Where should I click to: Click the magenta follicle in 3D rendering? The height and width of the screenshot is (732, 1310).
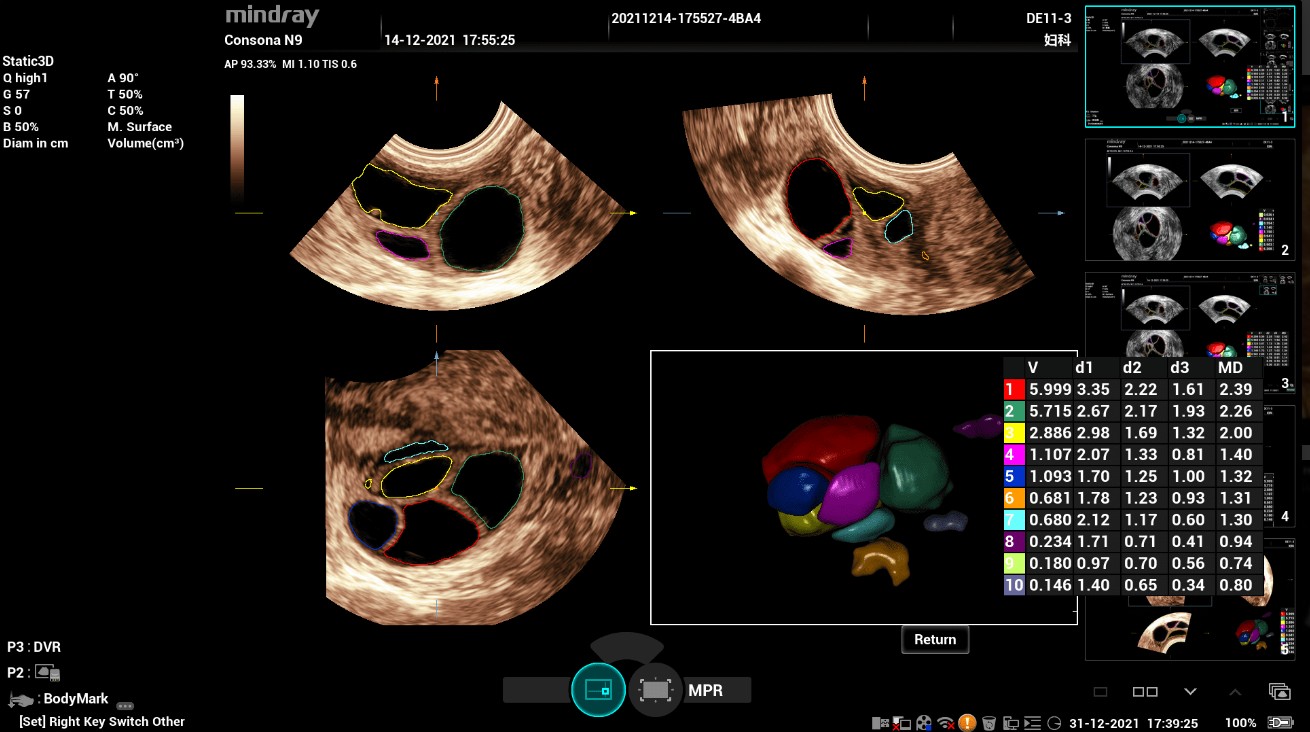(x=852, y=492)
